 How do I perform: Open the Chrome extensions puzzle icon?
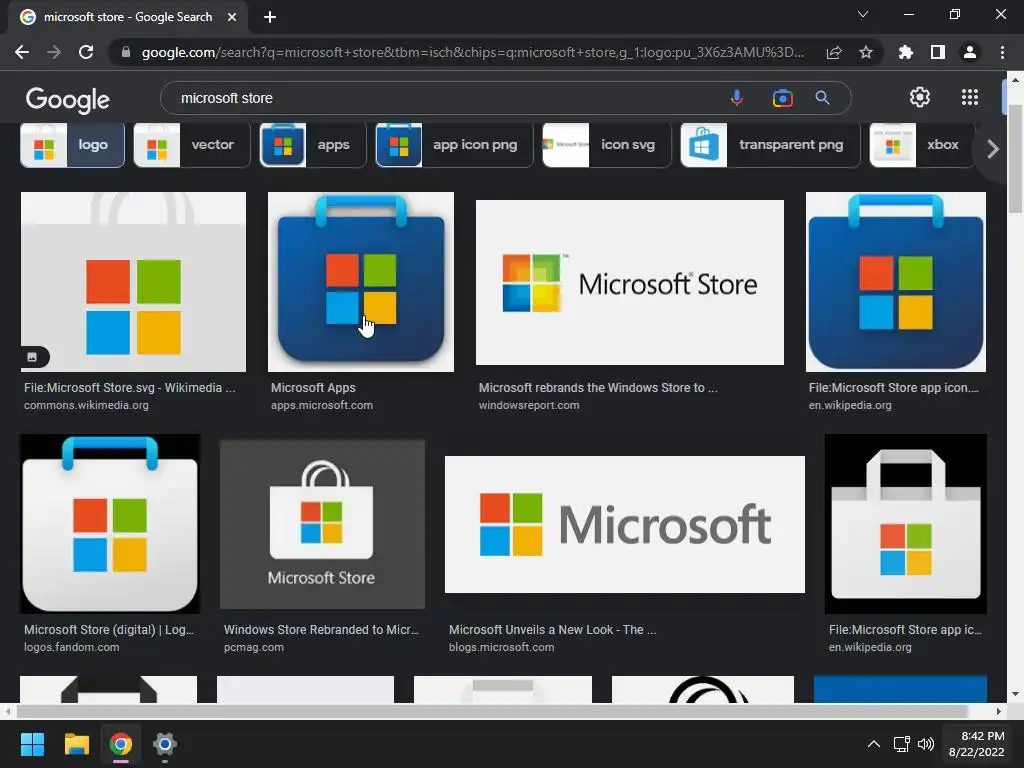(906, 52)
